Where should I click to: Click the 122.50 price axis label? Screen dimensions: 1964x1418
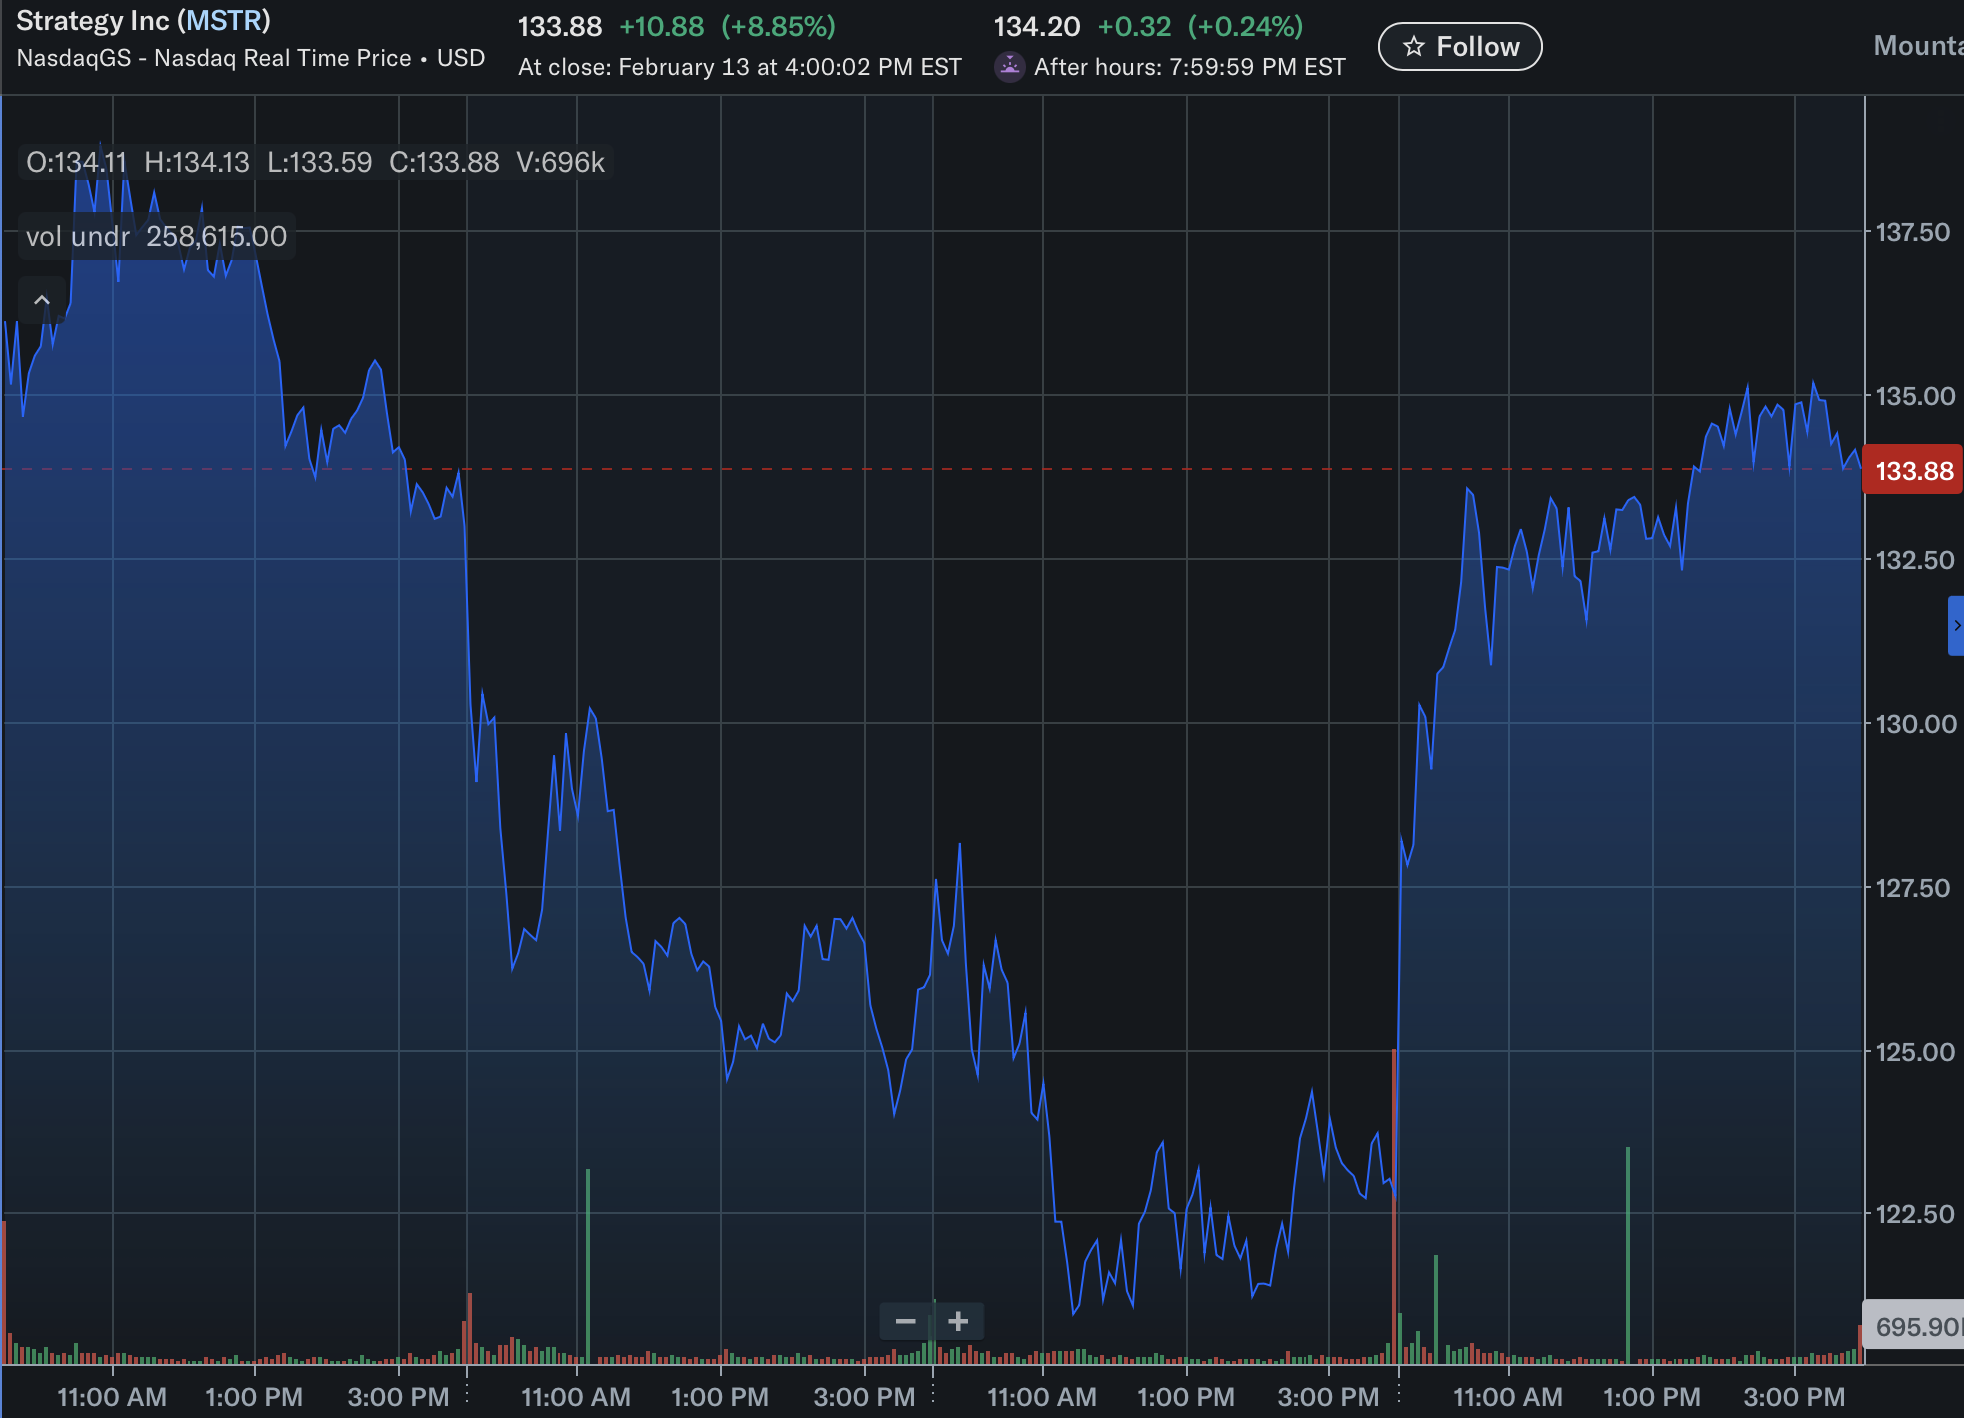click(x=1914, y=1214)
